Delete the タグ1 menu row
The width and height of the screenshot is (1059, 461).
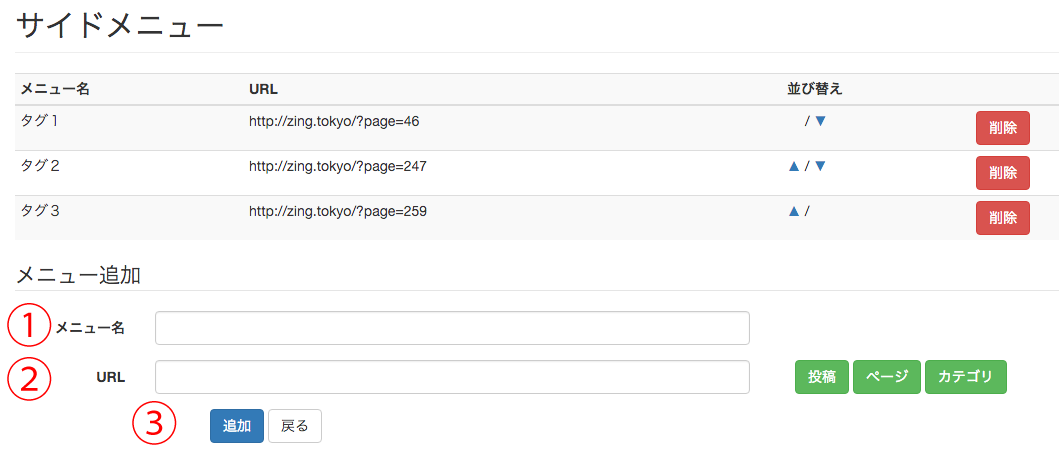click(x=1002, y=128)
